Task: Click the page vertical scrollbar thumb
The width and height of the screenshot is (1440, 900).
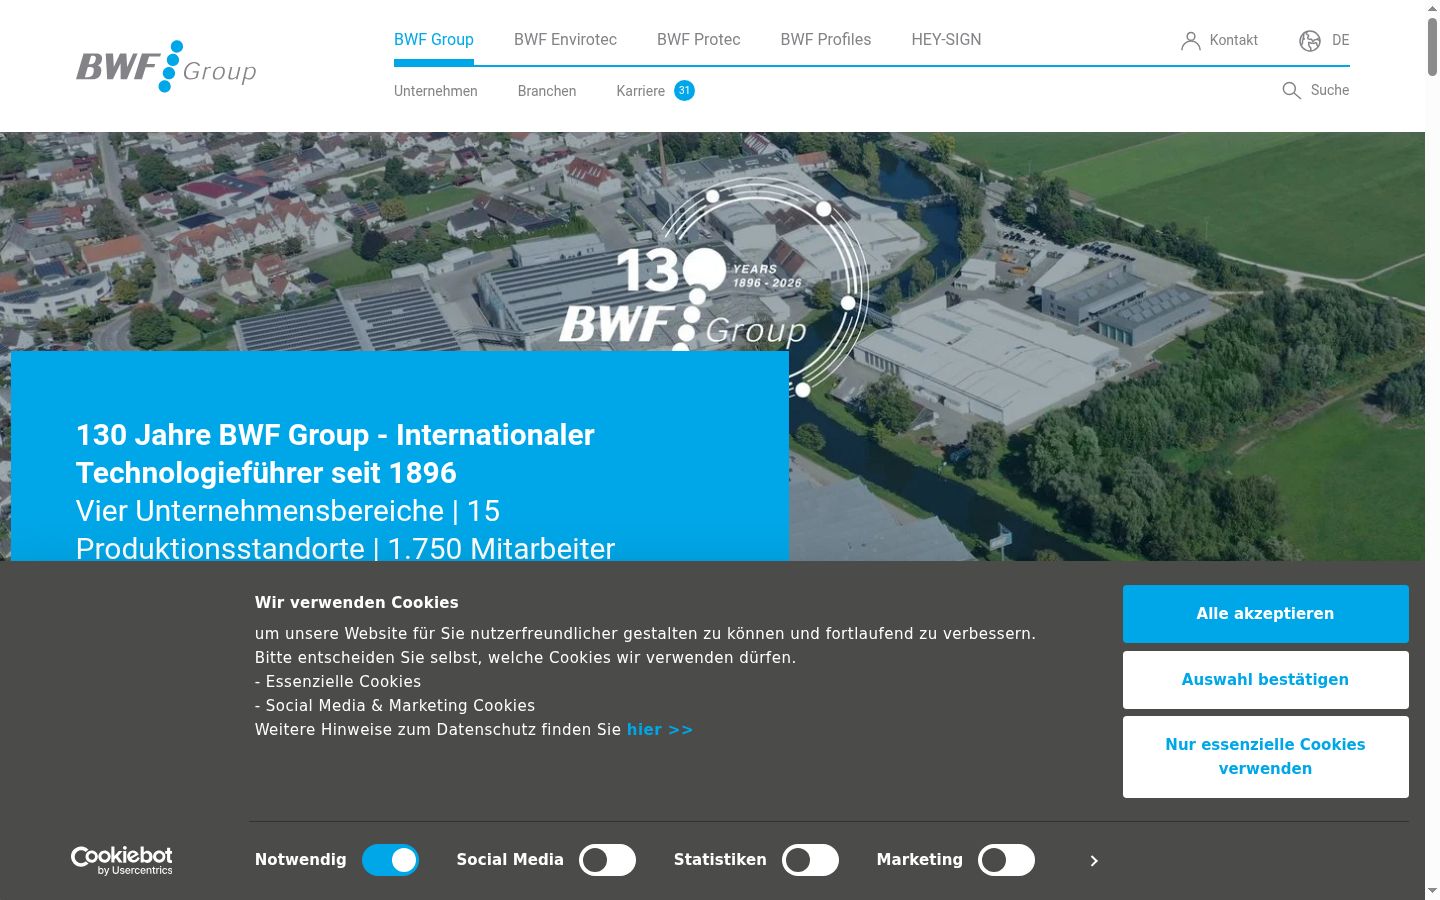Action: pos(1432,46)
